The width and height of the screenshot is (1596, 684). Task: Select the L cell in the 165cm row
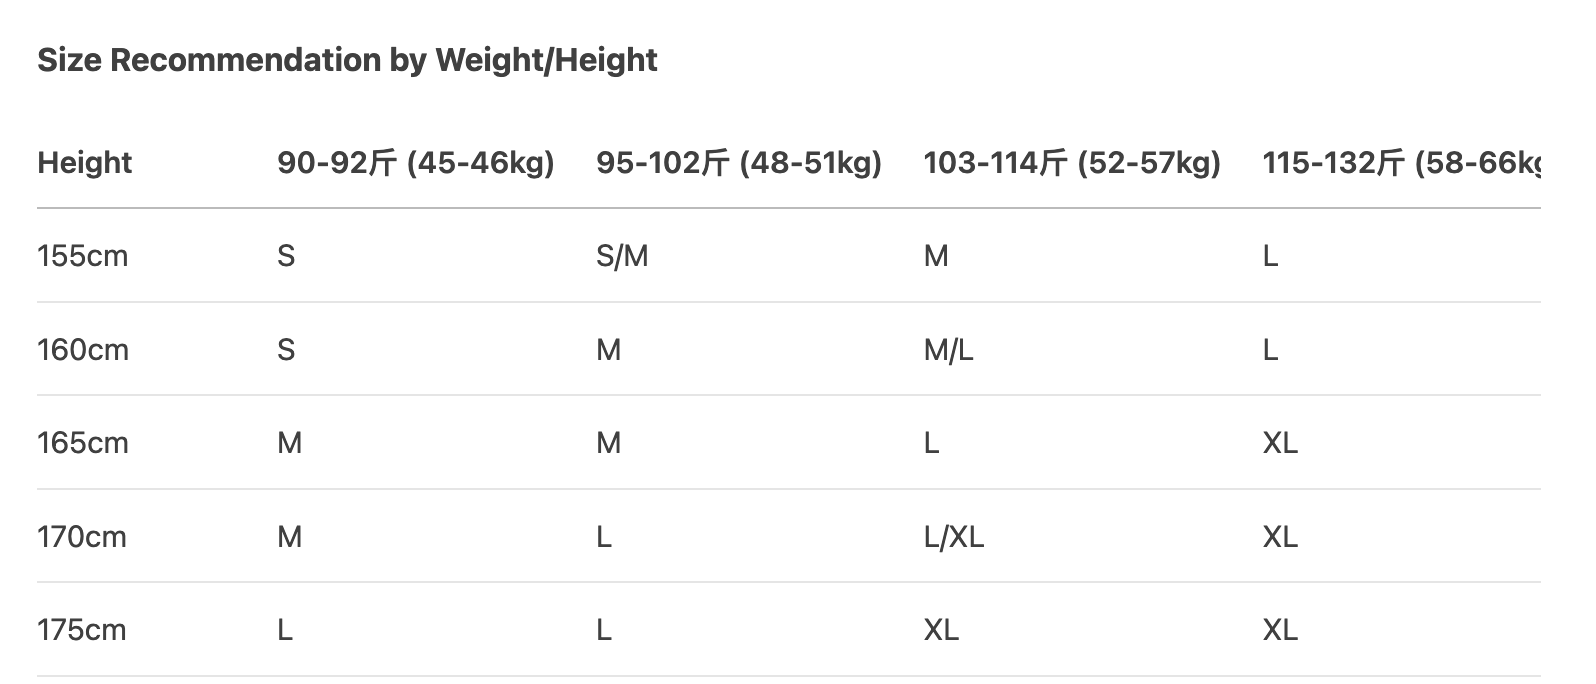pos(931,443)
